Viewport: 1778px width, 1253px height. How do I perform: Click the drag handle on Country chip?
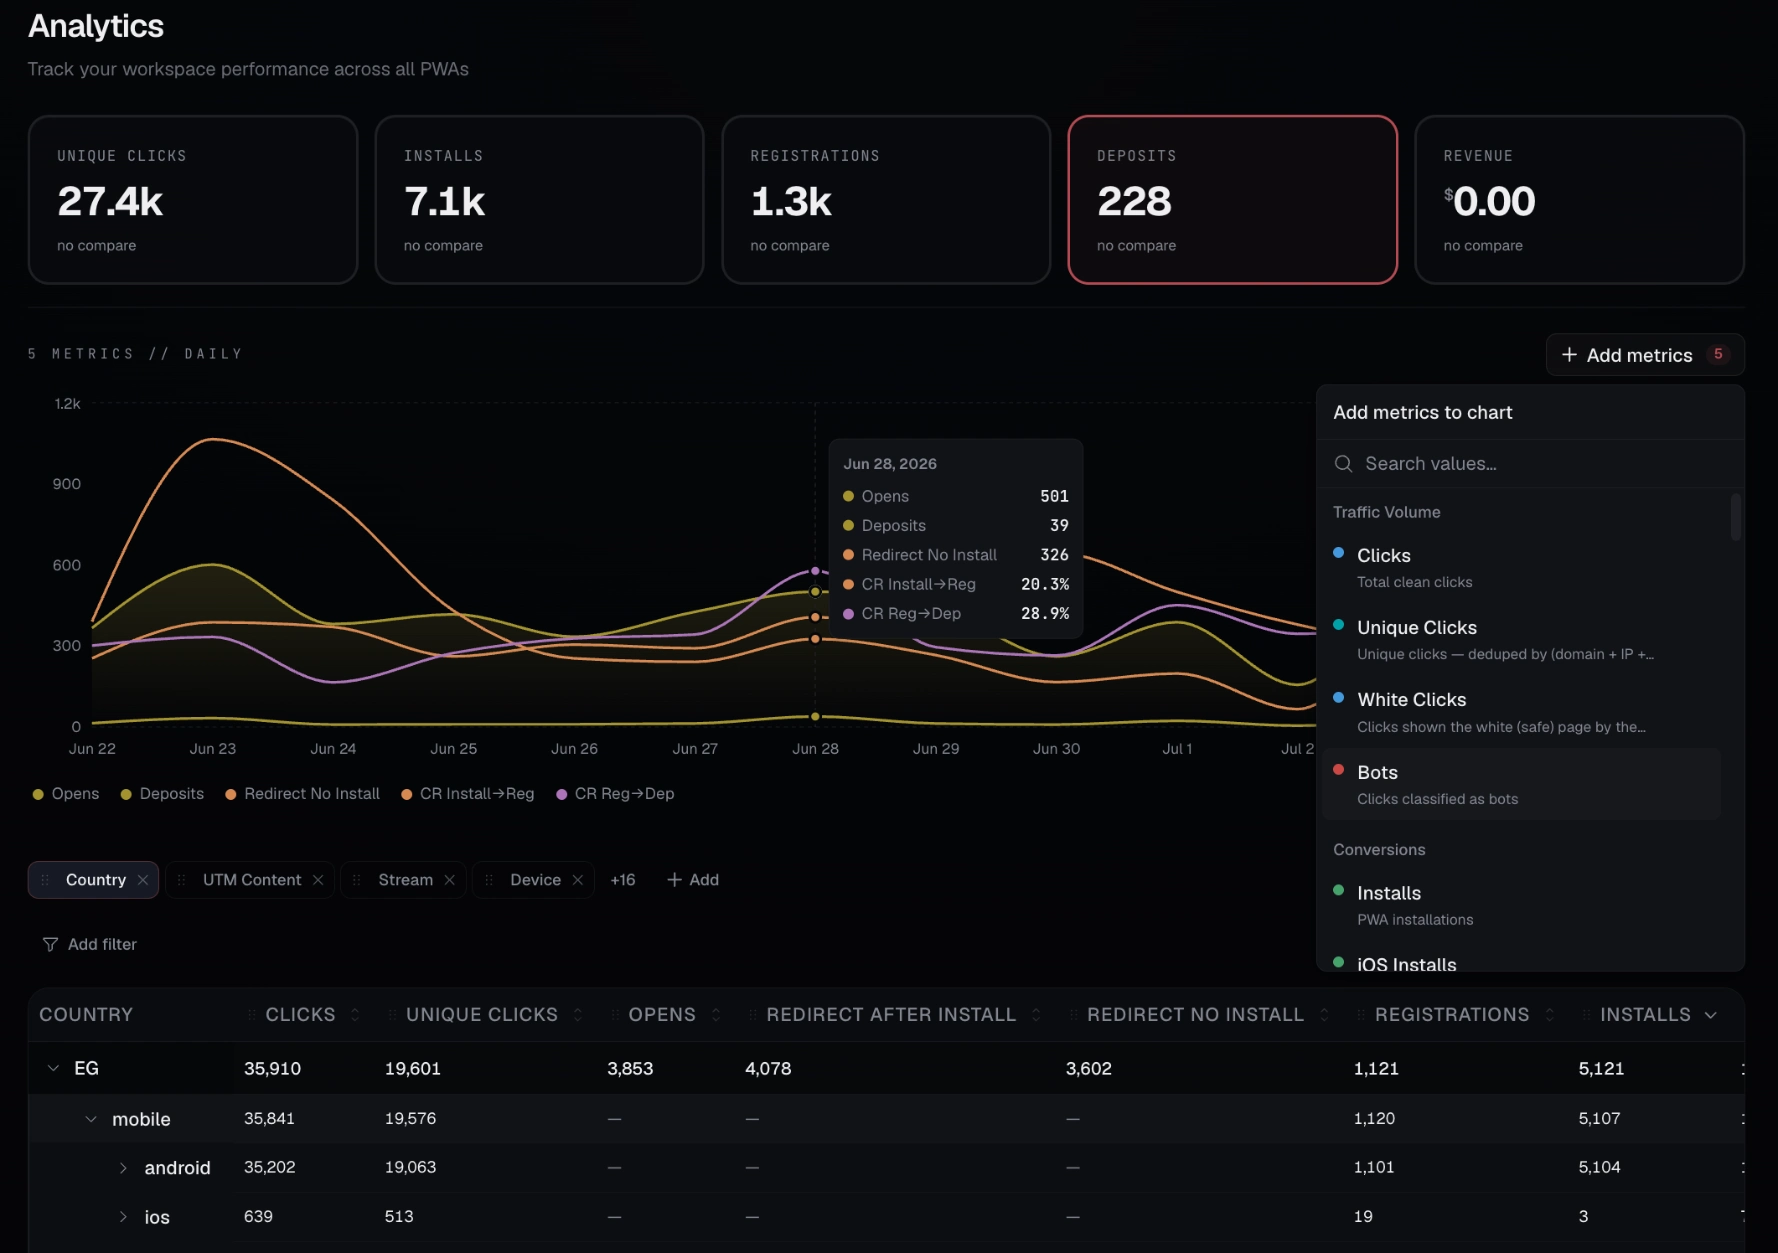pyautogui.click(x=45, y=880)
